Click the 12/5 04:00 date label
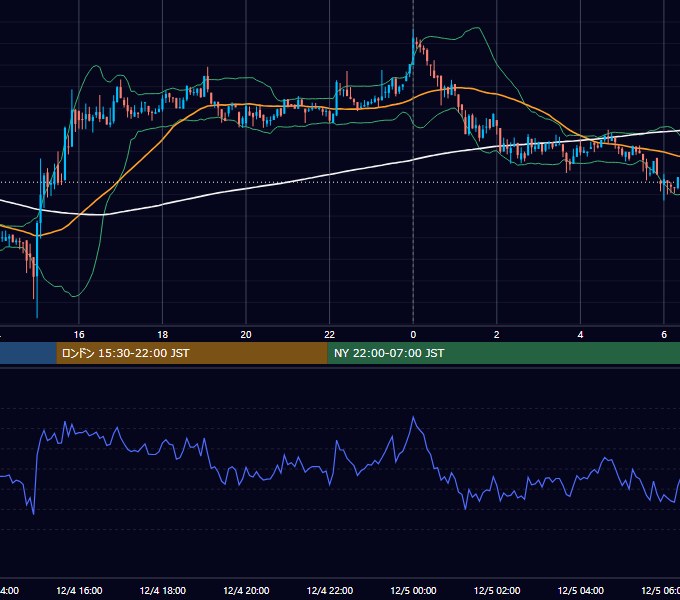680x600 pixels. tap(581, 590)
